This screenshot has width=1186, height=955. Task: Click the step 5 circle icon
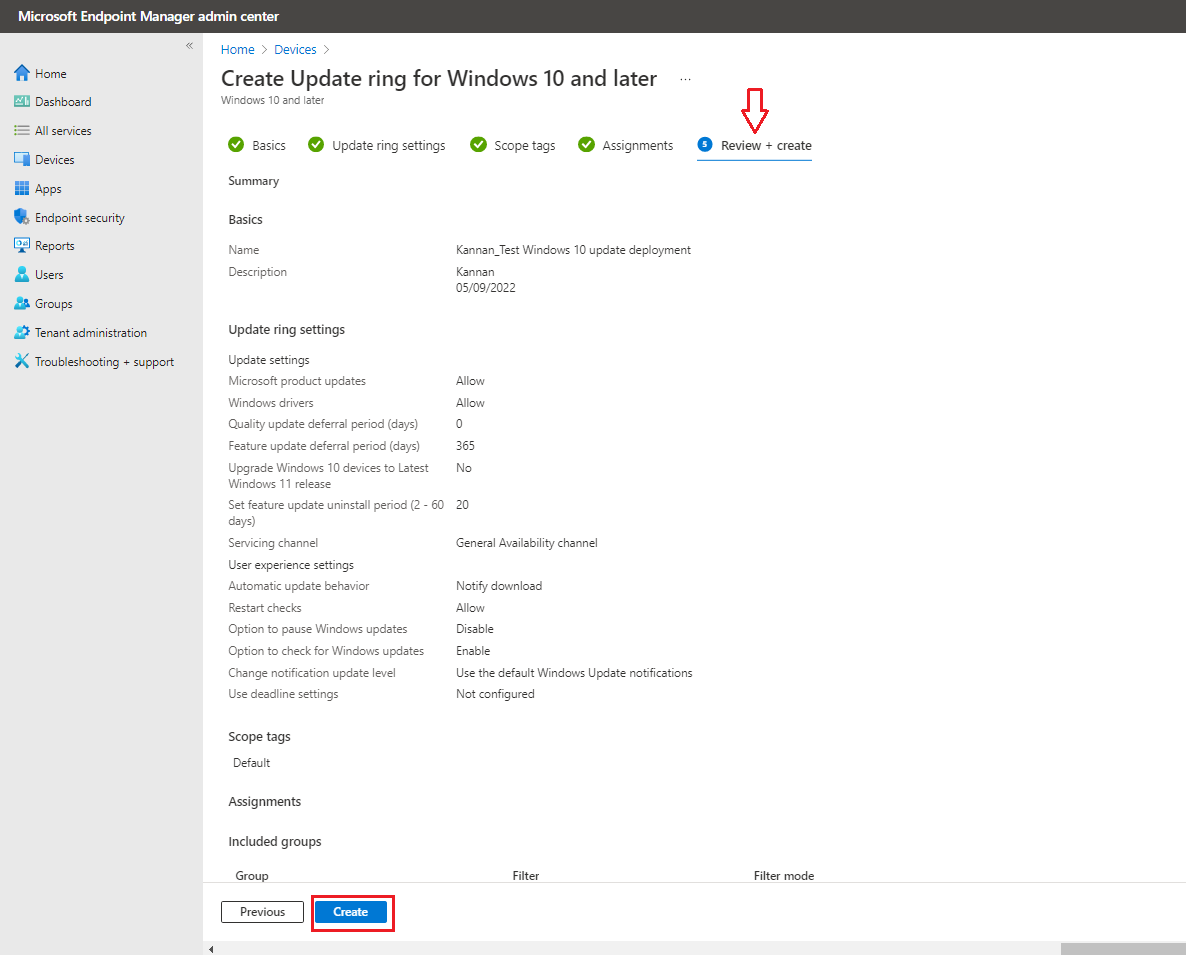(705, 144)
